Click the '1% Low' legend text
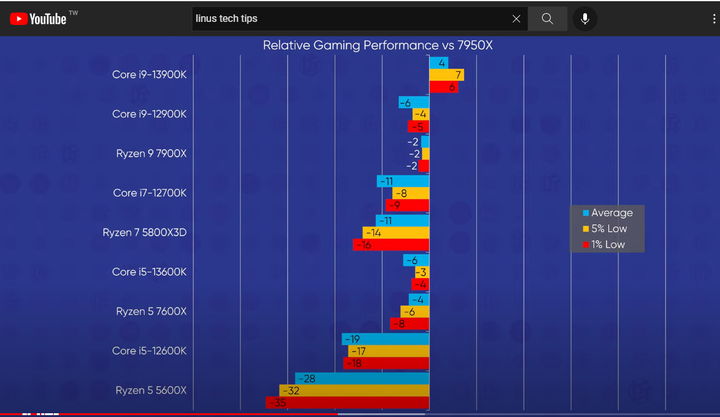 [x=608, y=245]
